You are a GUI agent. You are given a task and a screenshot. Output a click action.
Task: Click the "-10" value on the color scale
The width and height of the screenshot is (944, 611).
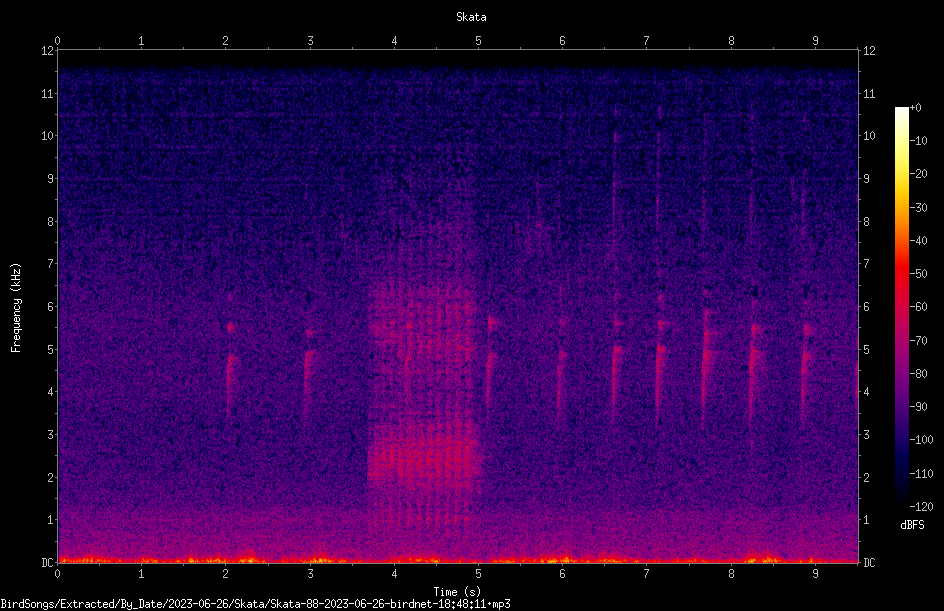coord(918,141)
